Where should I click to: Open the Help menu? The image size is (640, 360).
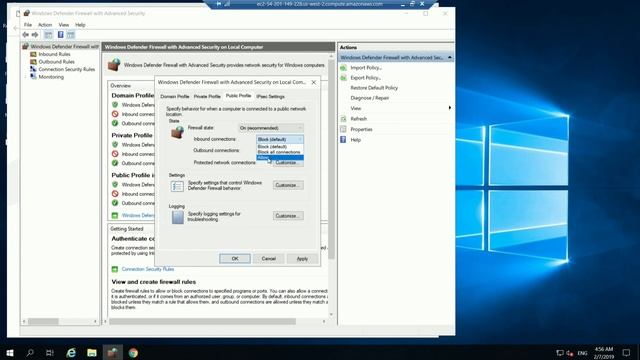[80, 25]
